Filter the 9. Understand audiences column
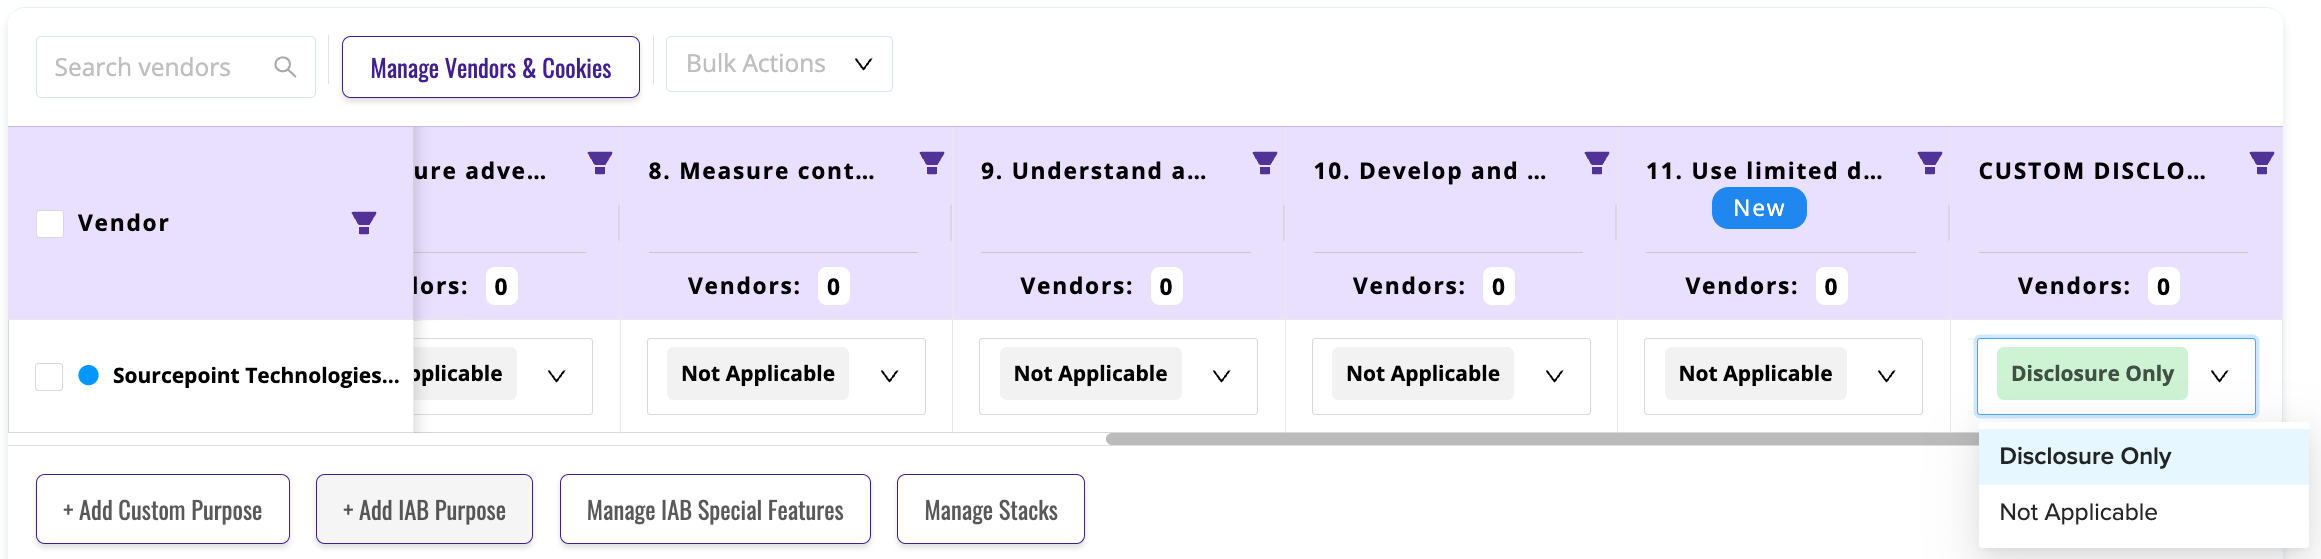The image size is (2321, 559). click(x=1265, y=163)
